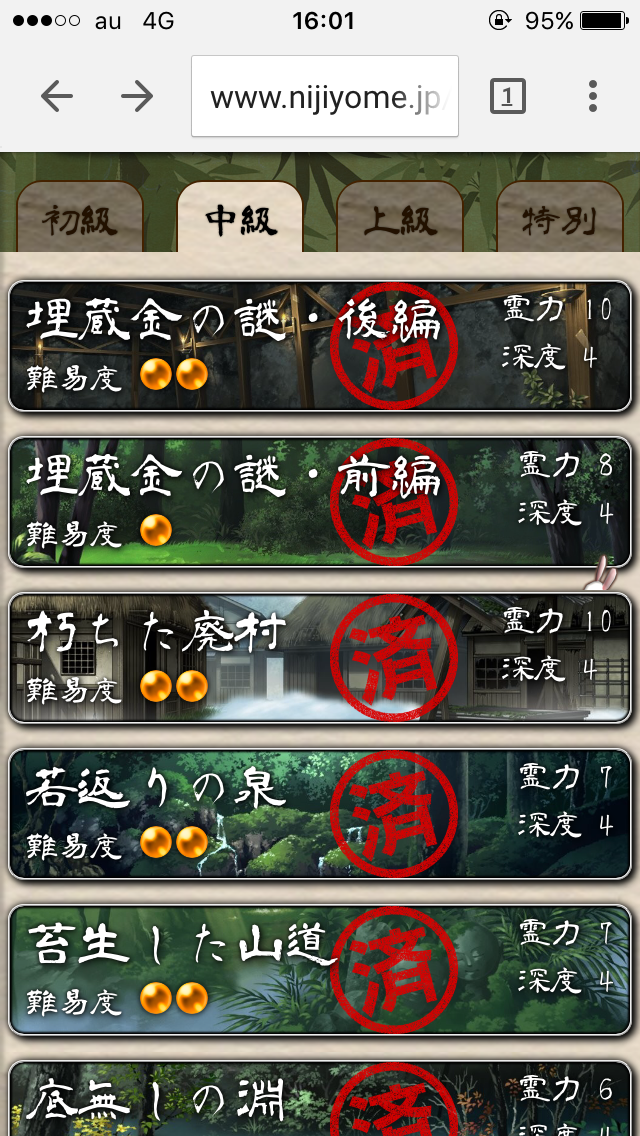Viewport: 640px width, 1136px height.
Task: Open the 若返りの泉 quest banner
Action: [320, 814]
